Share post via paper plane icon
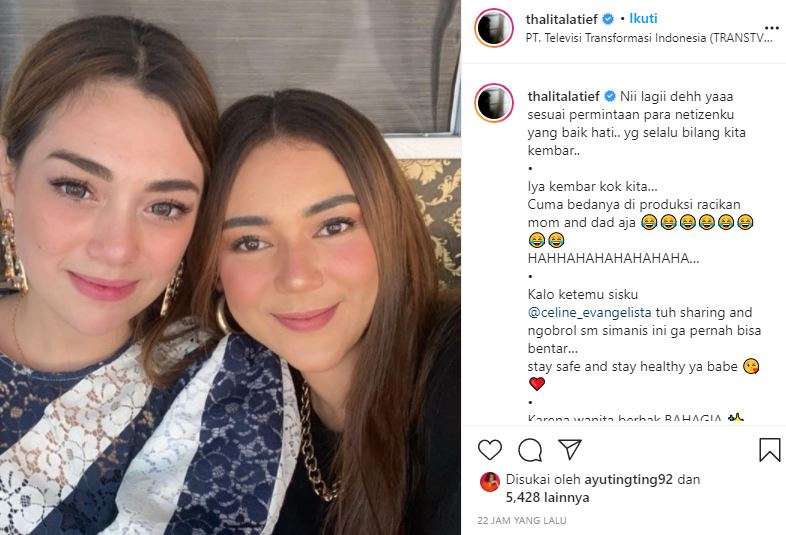This screenshot has height=535, width=786. click(570, 449)
